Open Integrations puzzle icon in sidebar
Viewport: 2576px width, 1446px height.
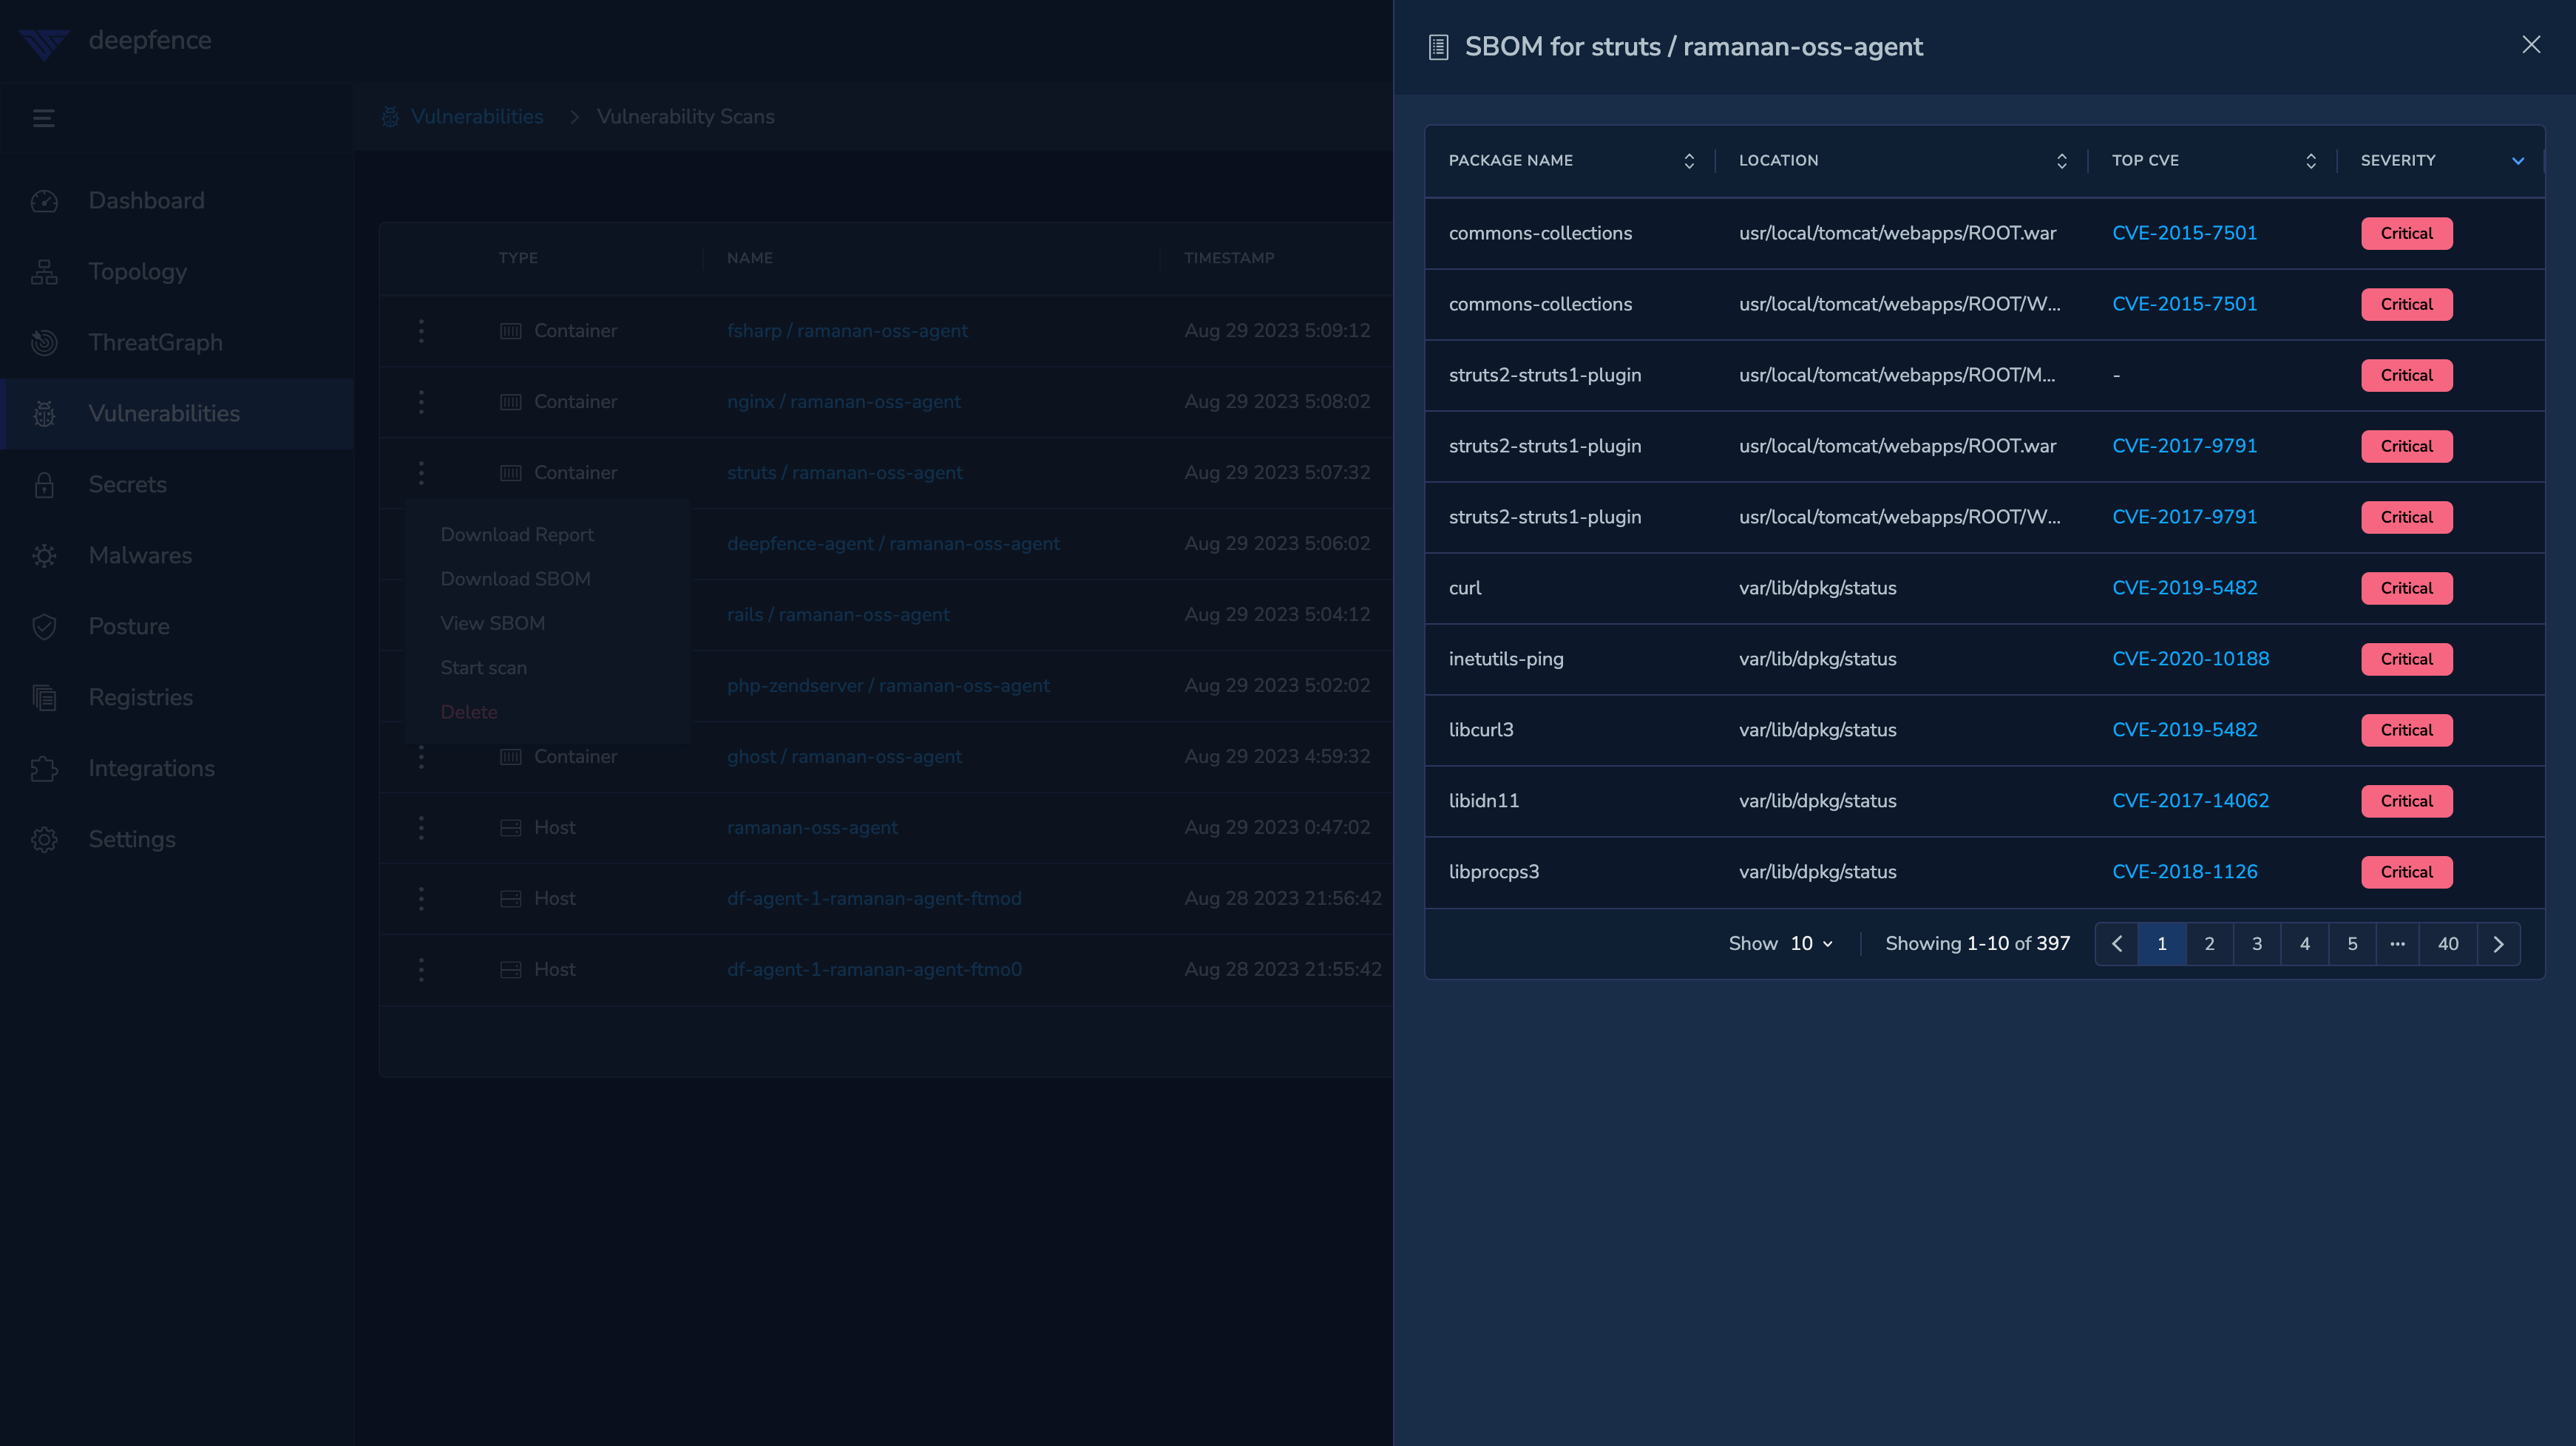(44, 768)
